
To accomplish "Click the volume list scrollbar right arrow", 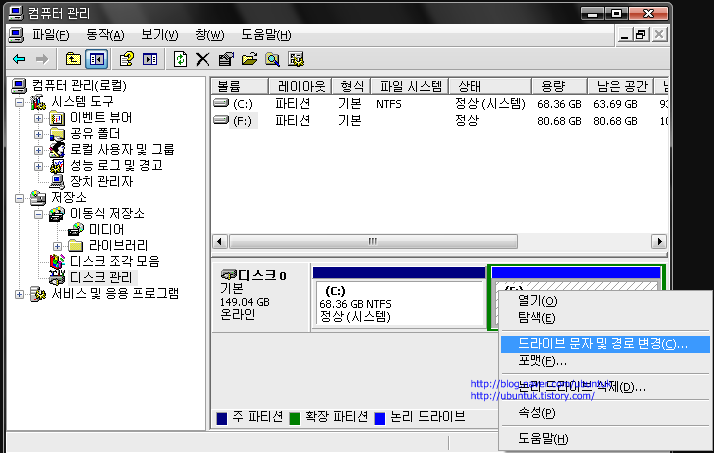I will click(x=659, y=241).
